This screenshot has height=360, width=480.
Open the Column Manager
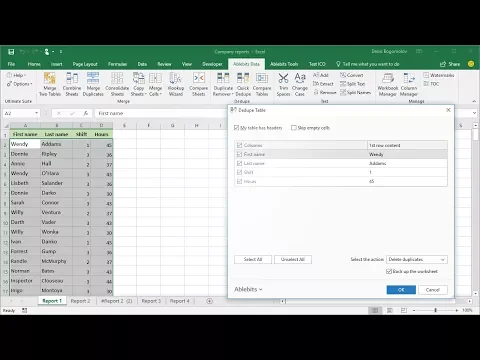pyautogui.click(x=409, y=84)
